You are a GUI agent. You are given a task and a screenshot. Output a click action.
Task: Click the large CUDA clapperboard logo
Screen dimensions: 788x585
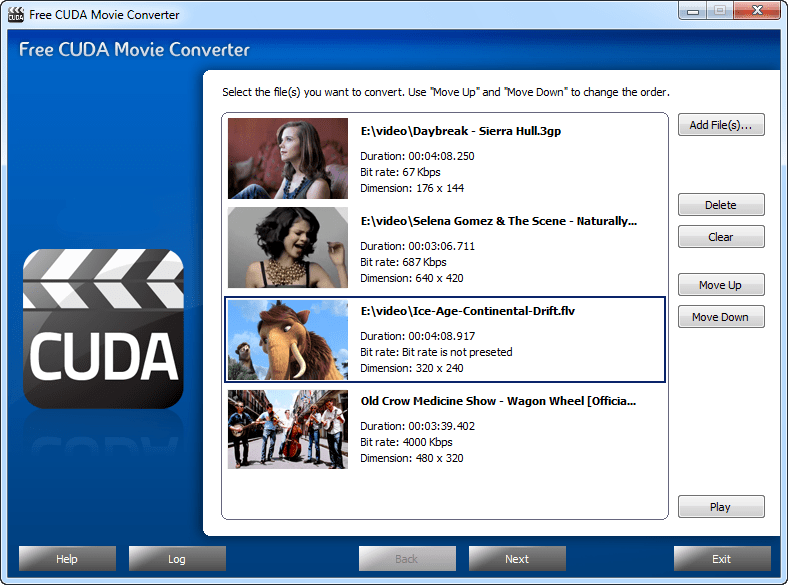click(x=104, y=329)
